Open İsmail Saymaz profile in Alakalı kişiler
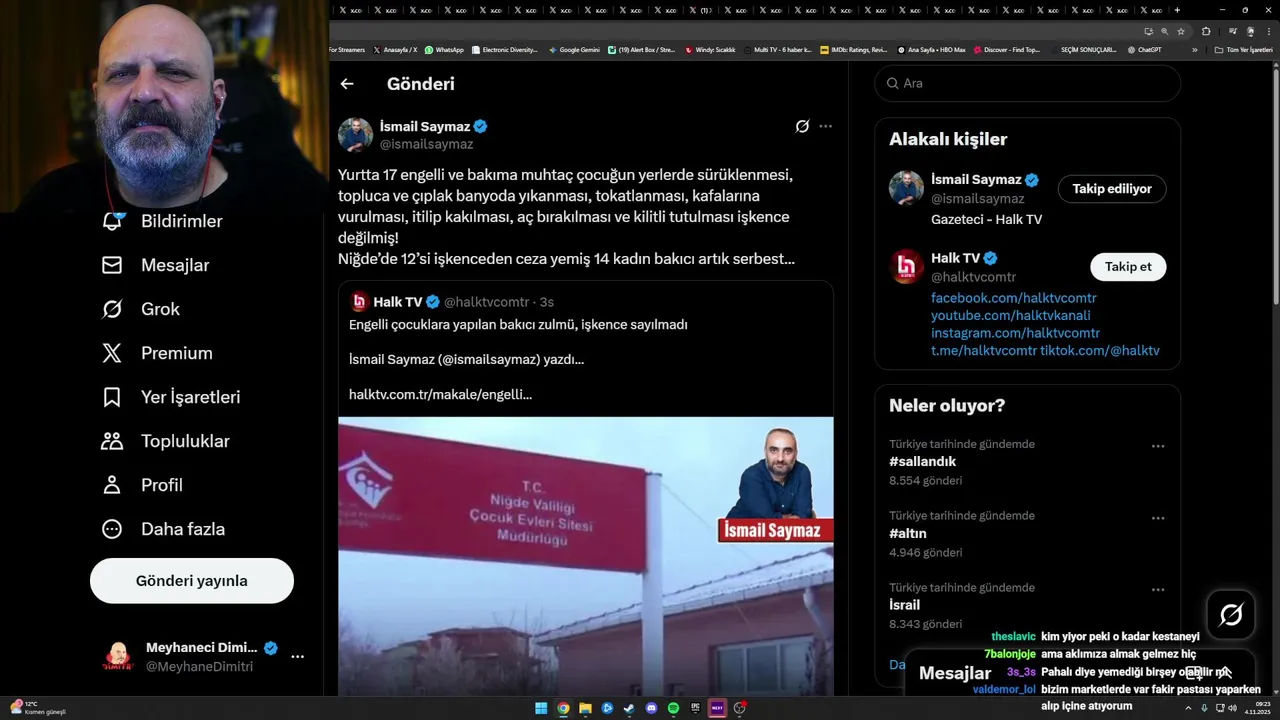The width and height of the screenshot is (1280, 720). click(x=976, y=180)
